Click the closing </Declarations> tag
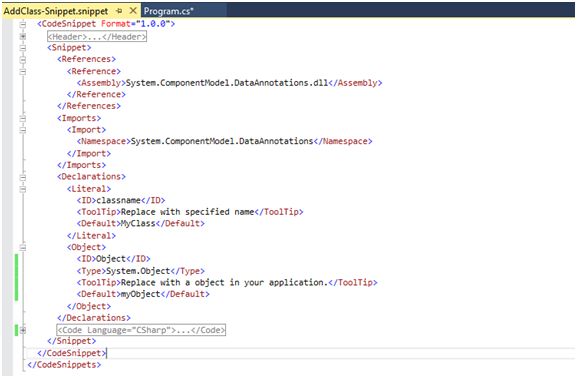Screen dimensions: 577x378 (94, 318)
